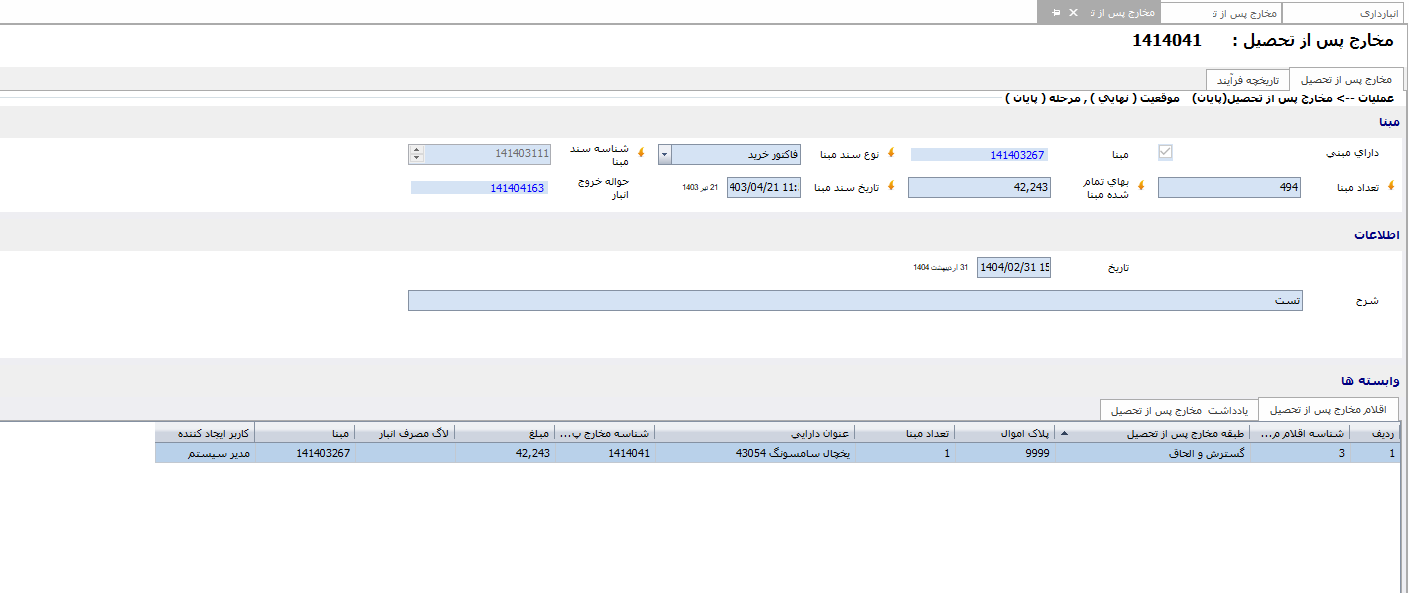Click lightning icon beside شناسه سند مبنا
Viewport: 1409px width, 593px height.
pyautogui.click(x=641, y=154)
